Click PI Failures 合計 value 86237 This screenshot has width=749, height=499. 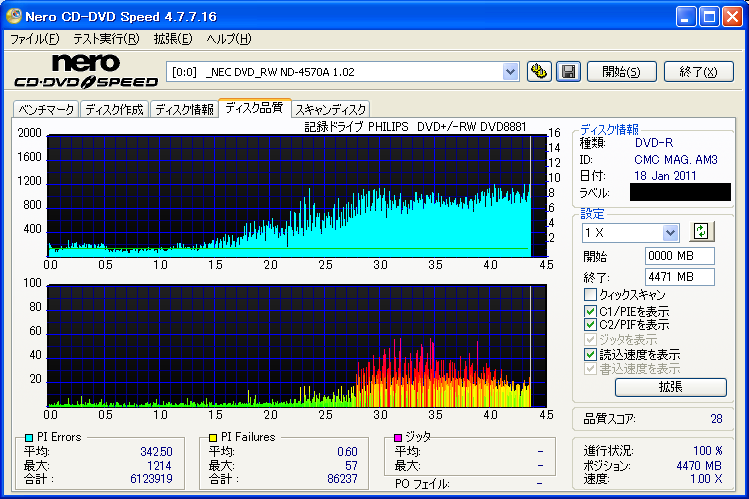(342, 478)
